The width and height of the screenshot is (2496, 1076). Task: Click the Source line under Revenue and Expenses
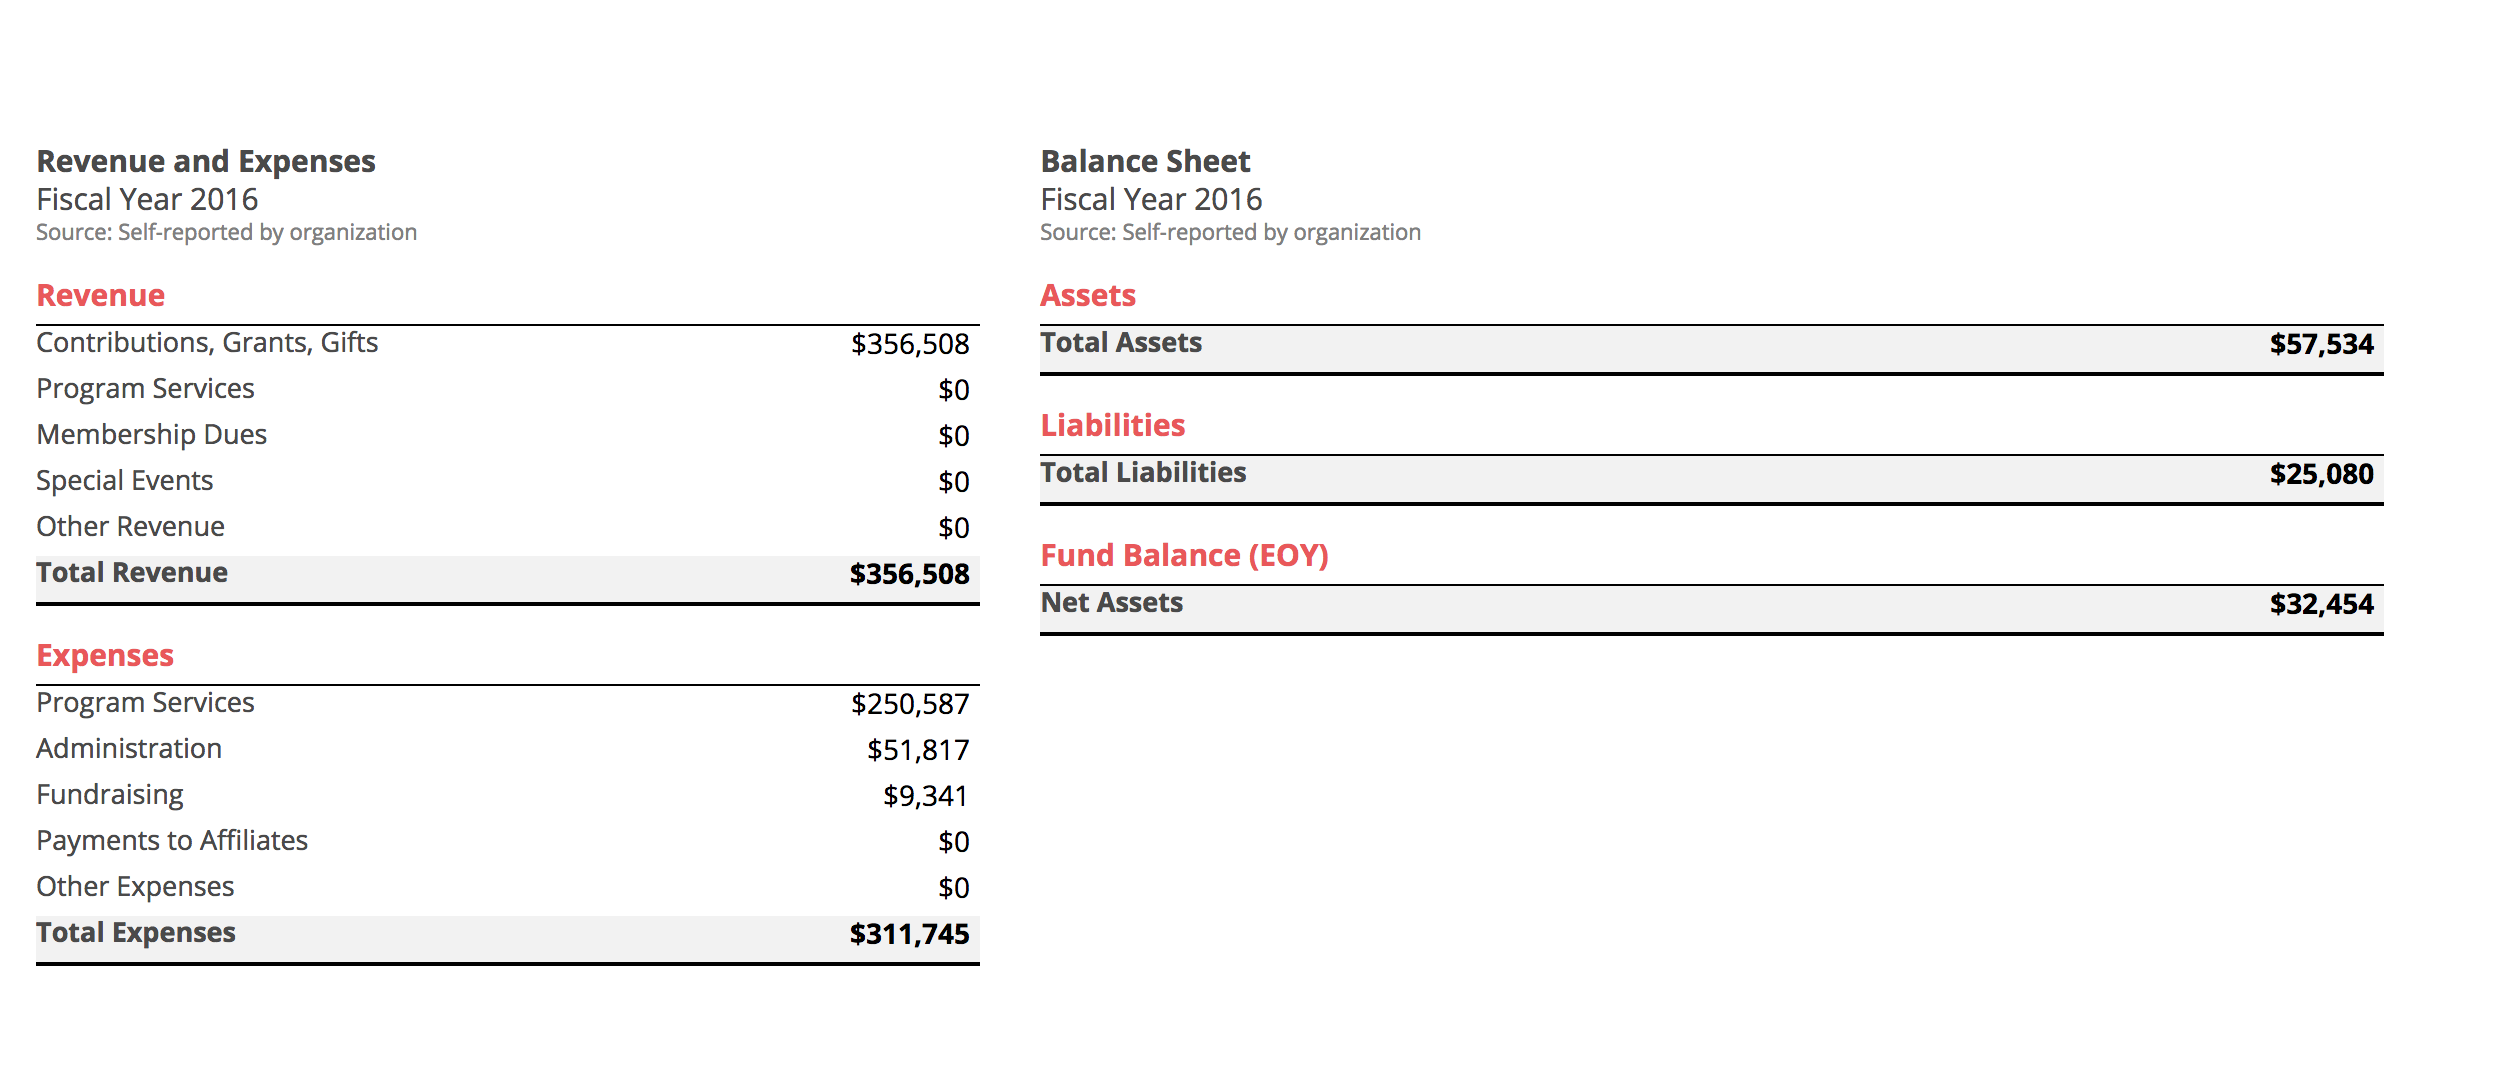click(227, 233)
